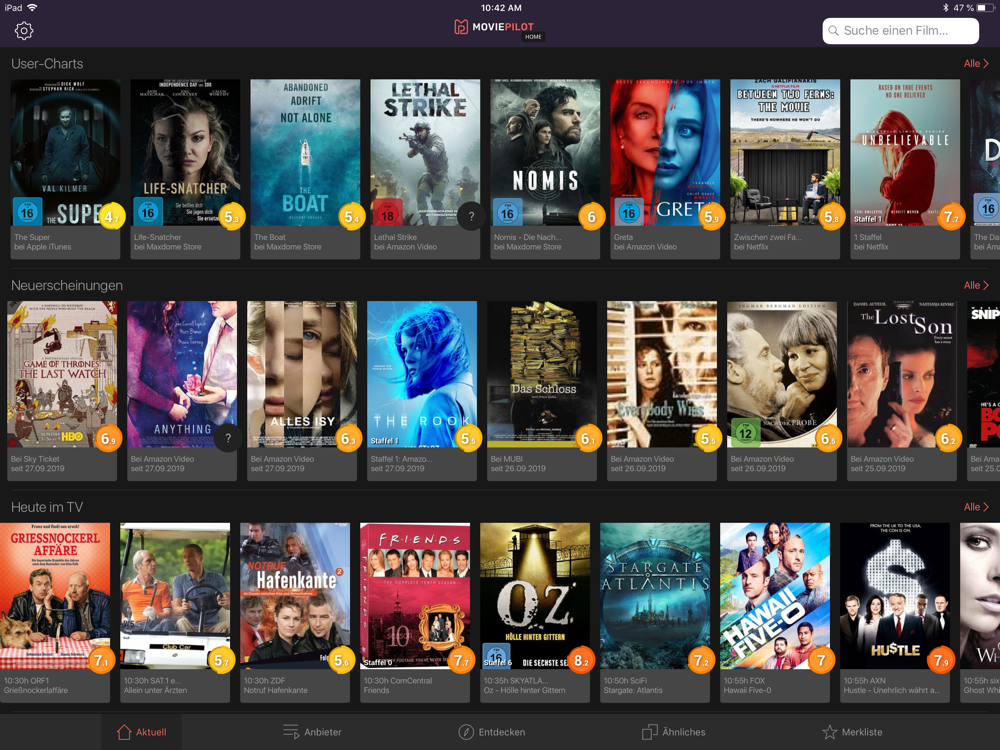This screenshot has height=750, width=1000.
Task: Tap the unrated question mark on Anything
Action: pos(228,439)
